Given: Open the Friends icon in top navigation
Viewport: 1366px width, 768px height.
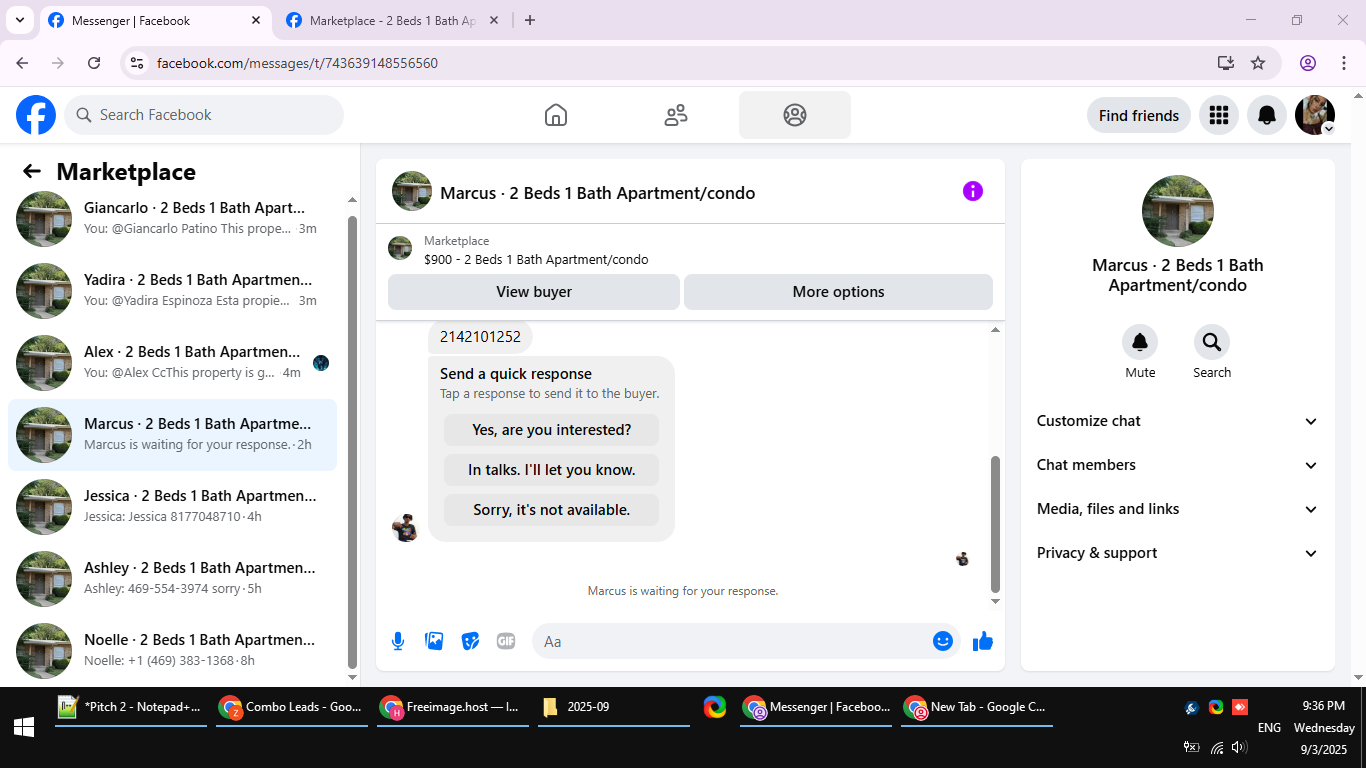Looking at the screenshot, I should (x=676, y=115).
